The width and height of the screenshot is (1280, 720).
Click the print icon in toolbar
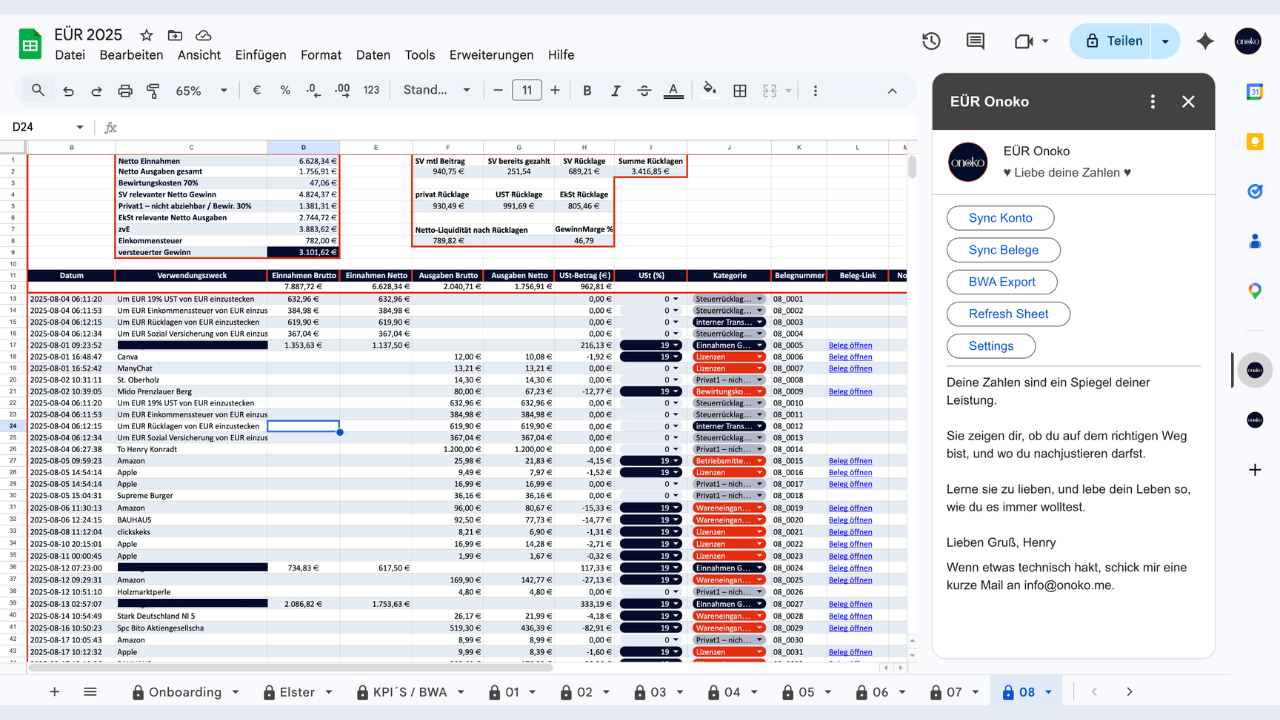[125, 90]
